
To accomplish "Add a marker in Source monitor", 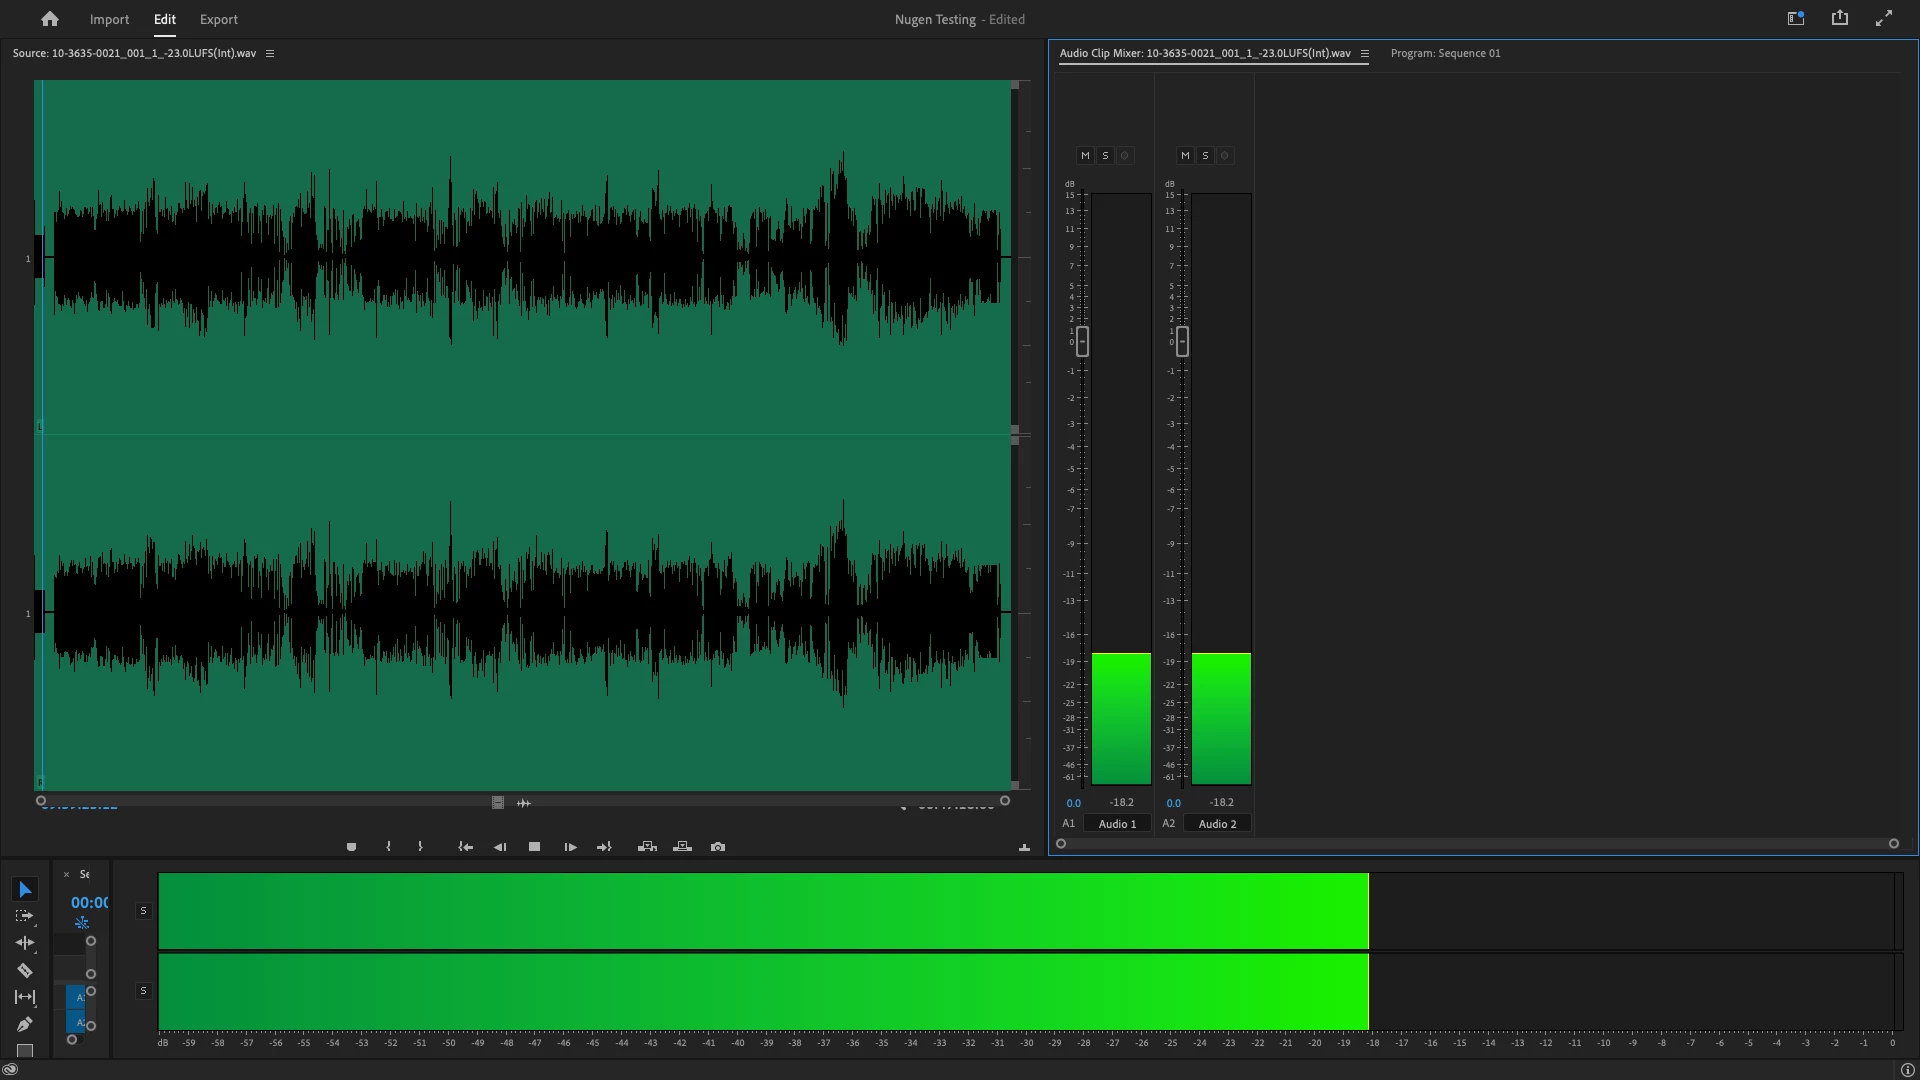I will 351,847.
